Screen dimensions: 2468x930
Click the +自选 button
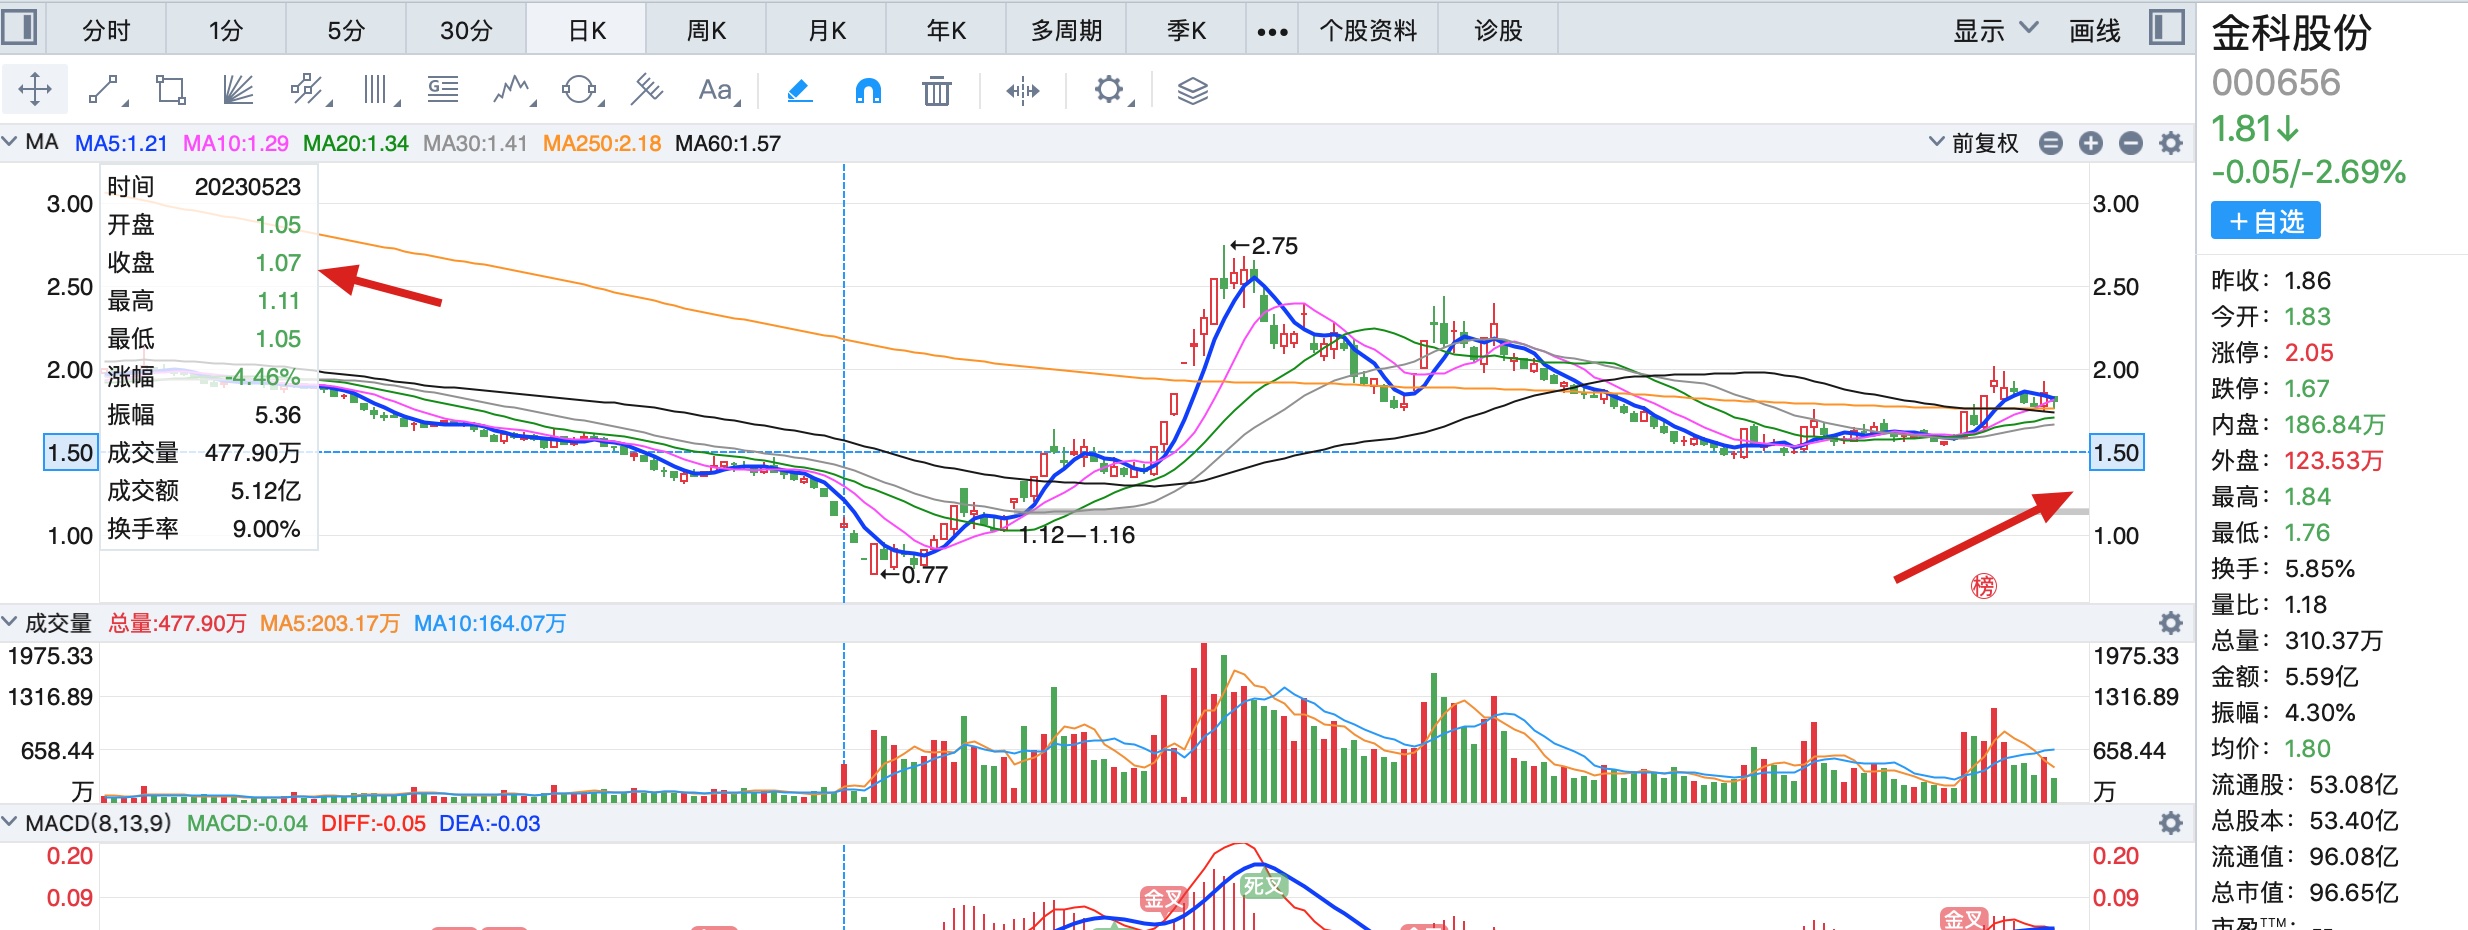(2265, 221)
